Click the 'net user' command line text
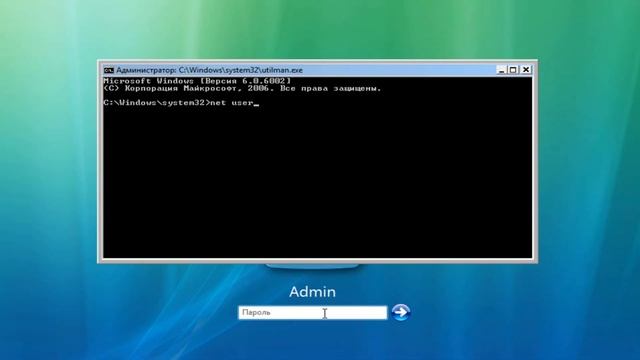 click(232, 103)
